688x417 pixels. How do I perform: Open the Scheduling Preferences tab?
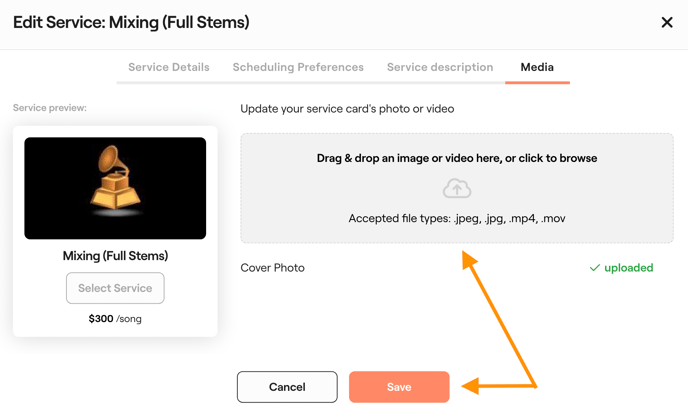(298, 67)
